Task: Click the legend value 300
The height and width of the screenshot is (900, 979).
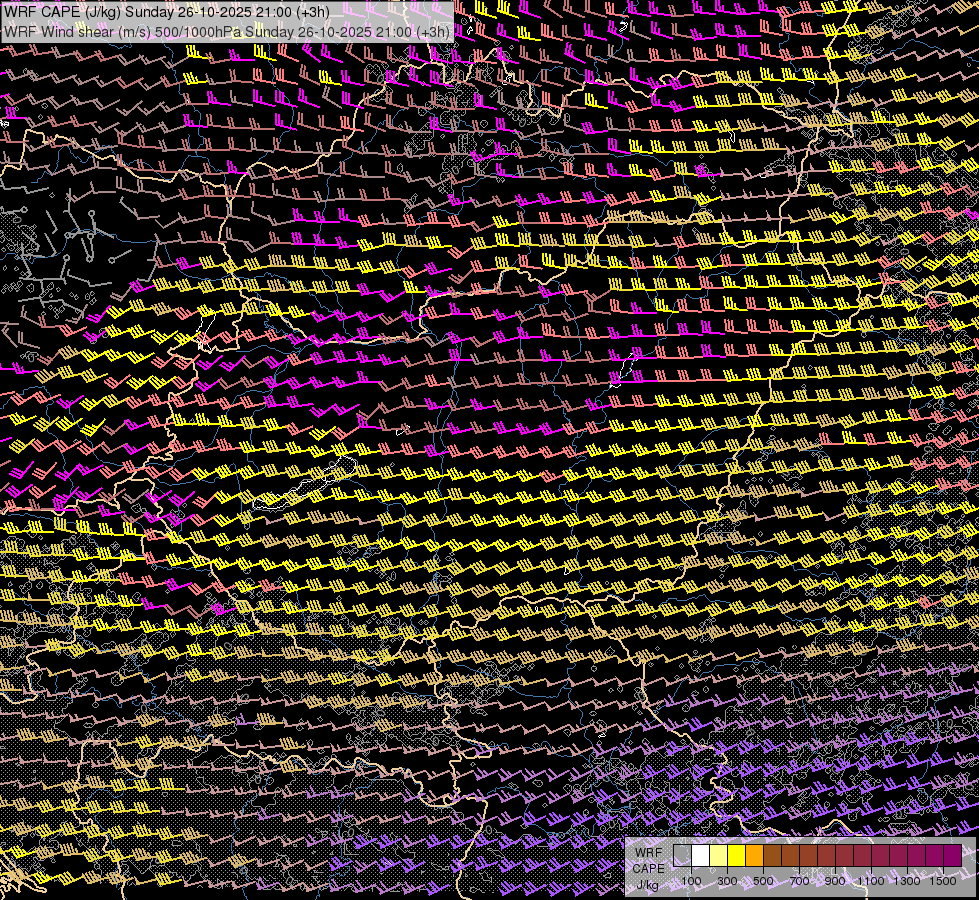Action: 727,881
